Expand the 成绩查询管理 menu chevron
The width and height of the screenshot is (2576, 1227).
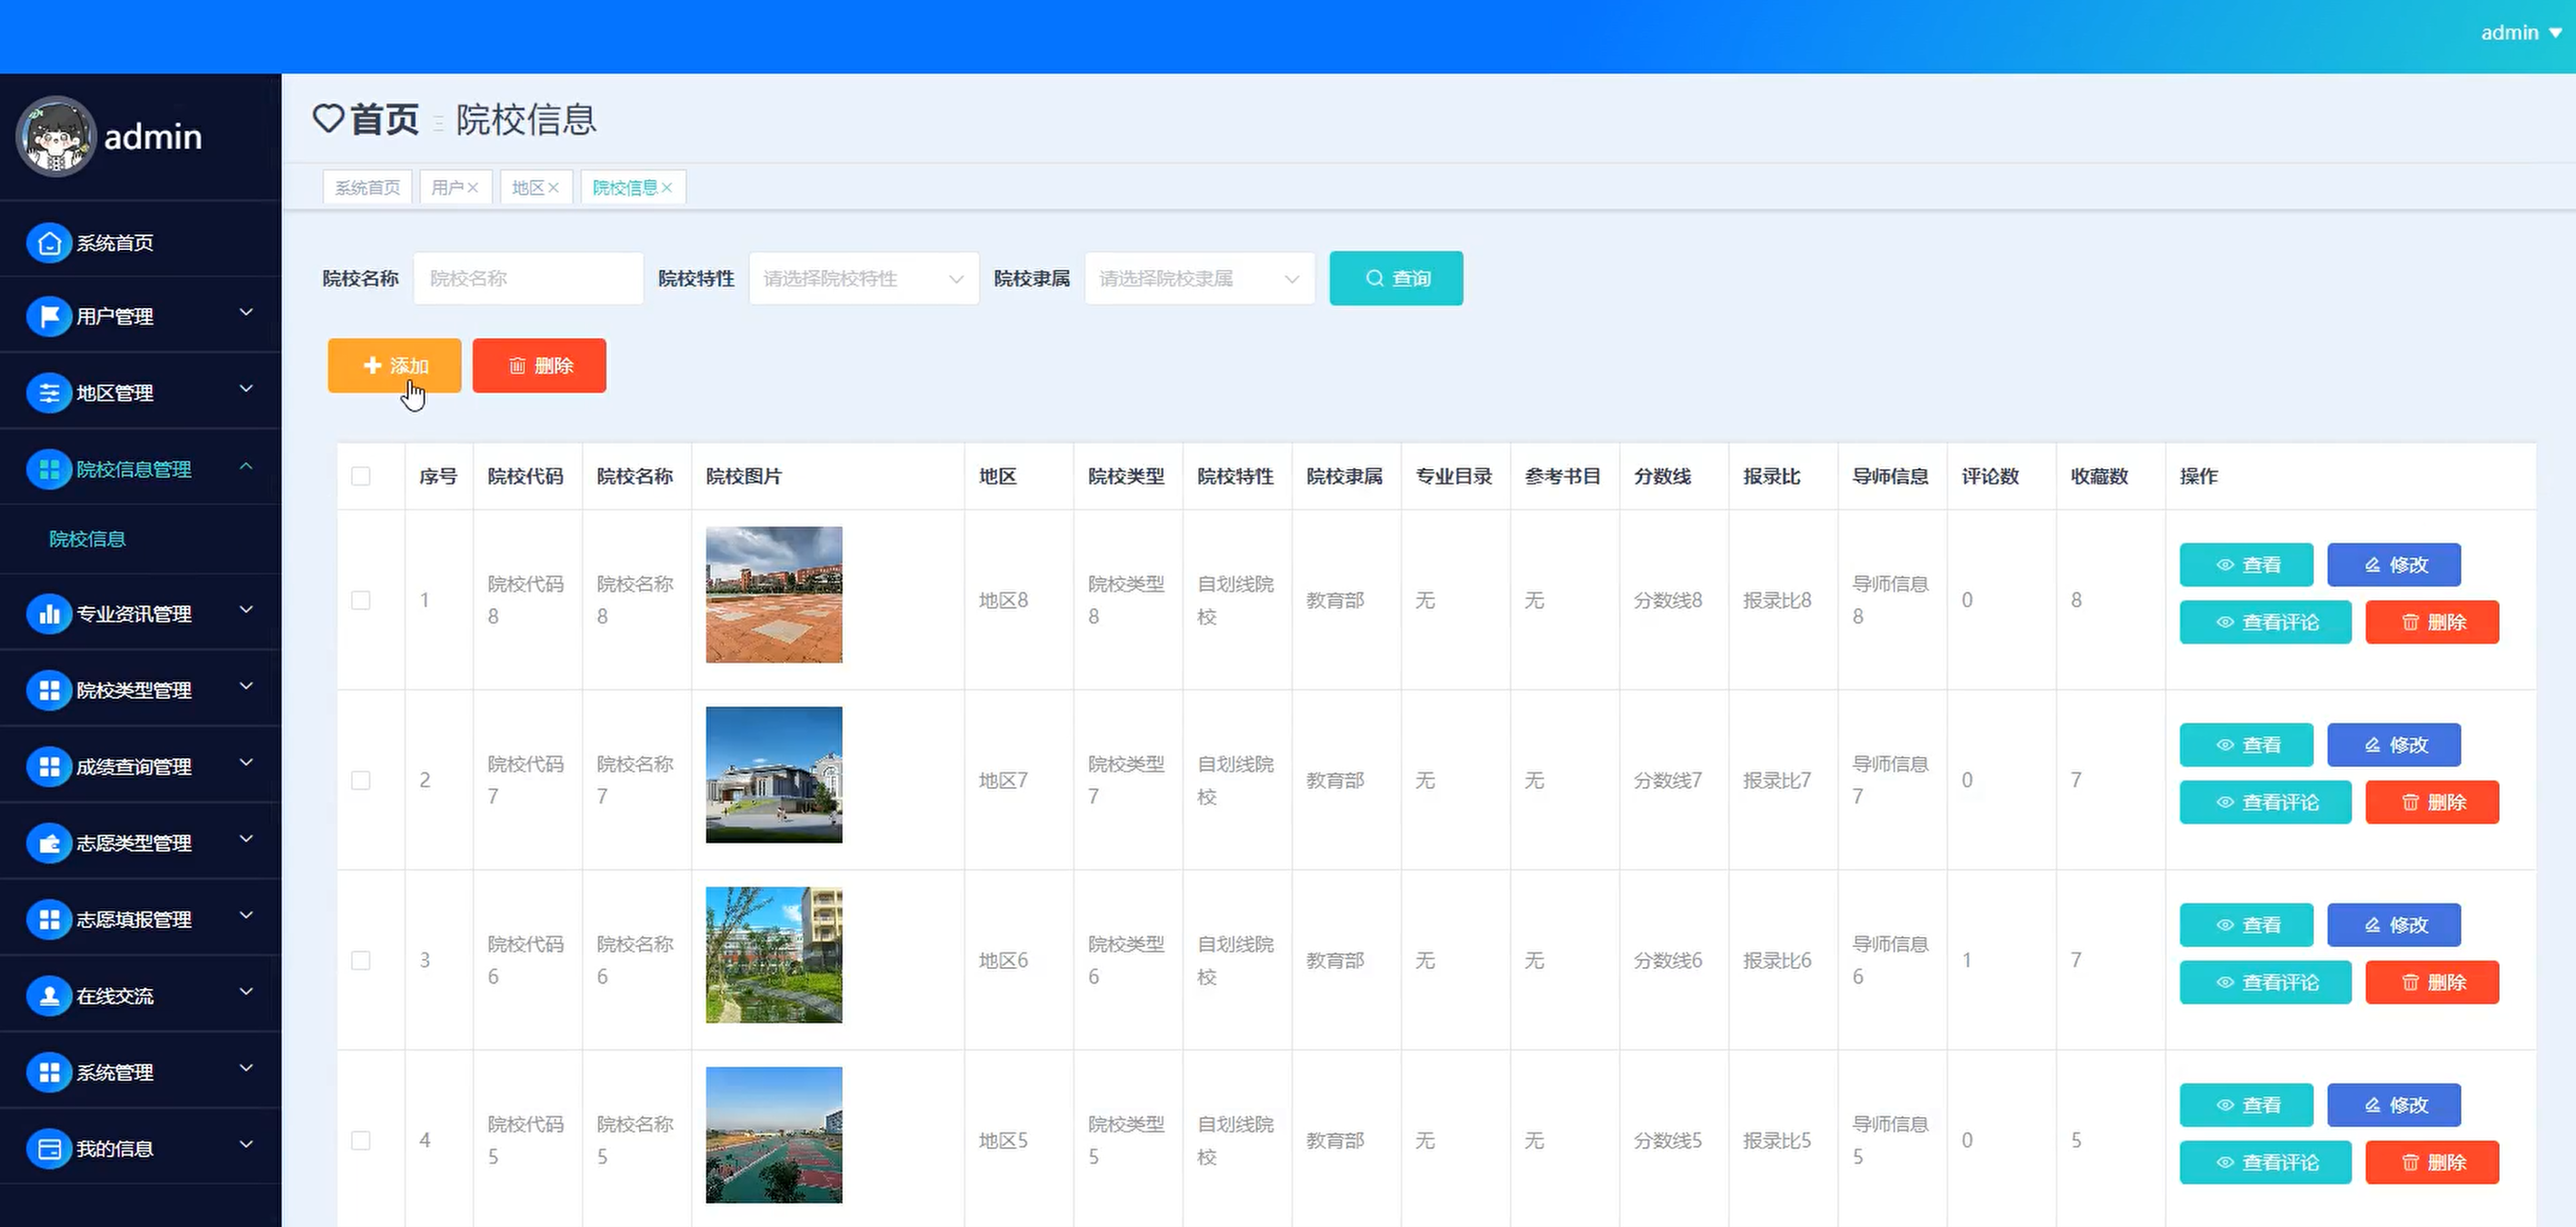pyautogui.click(x=246, y=763)
